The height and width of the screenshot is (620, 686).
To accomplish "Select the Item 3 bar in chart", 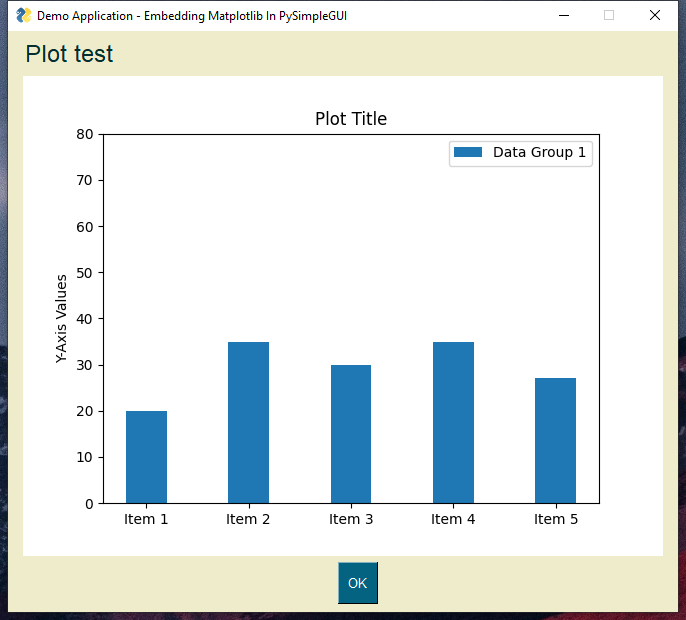I will [x=350, y=434].
